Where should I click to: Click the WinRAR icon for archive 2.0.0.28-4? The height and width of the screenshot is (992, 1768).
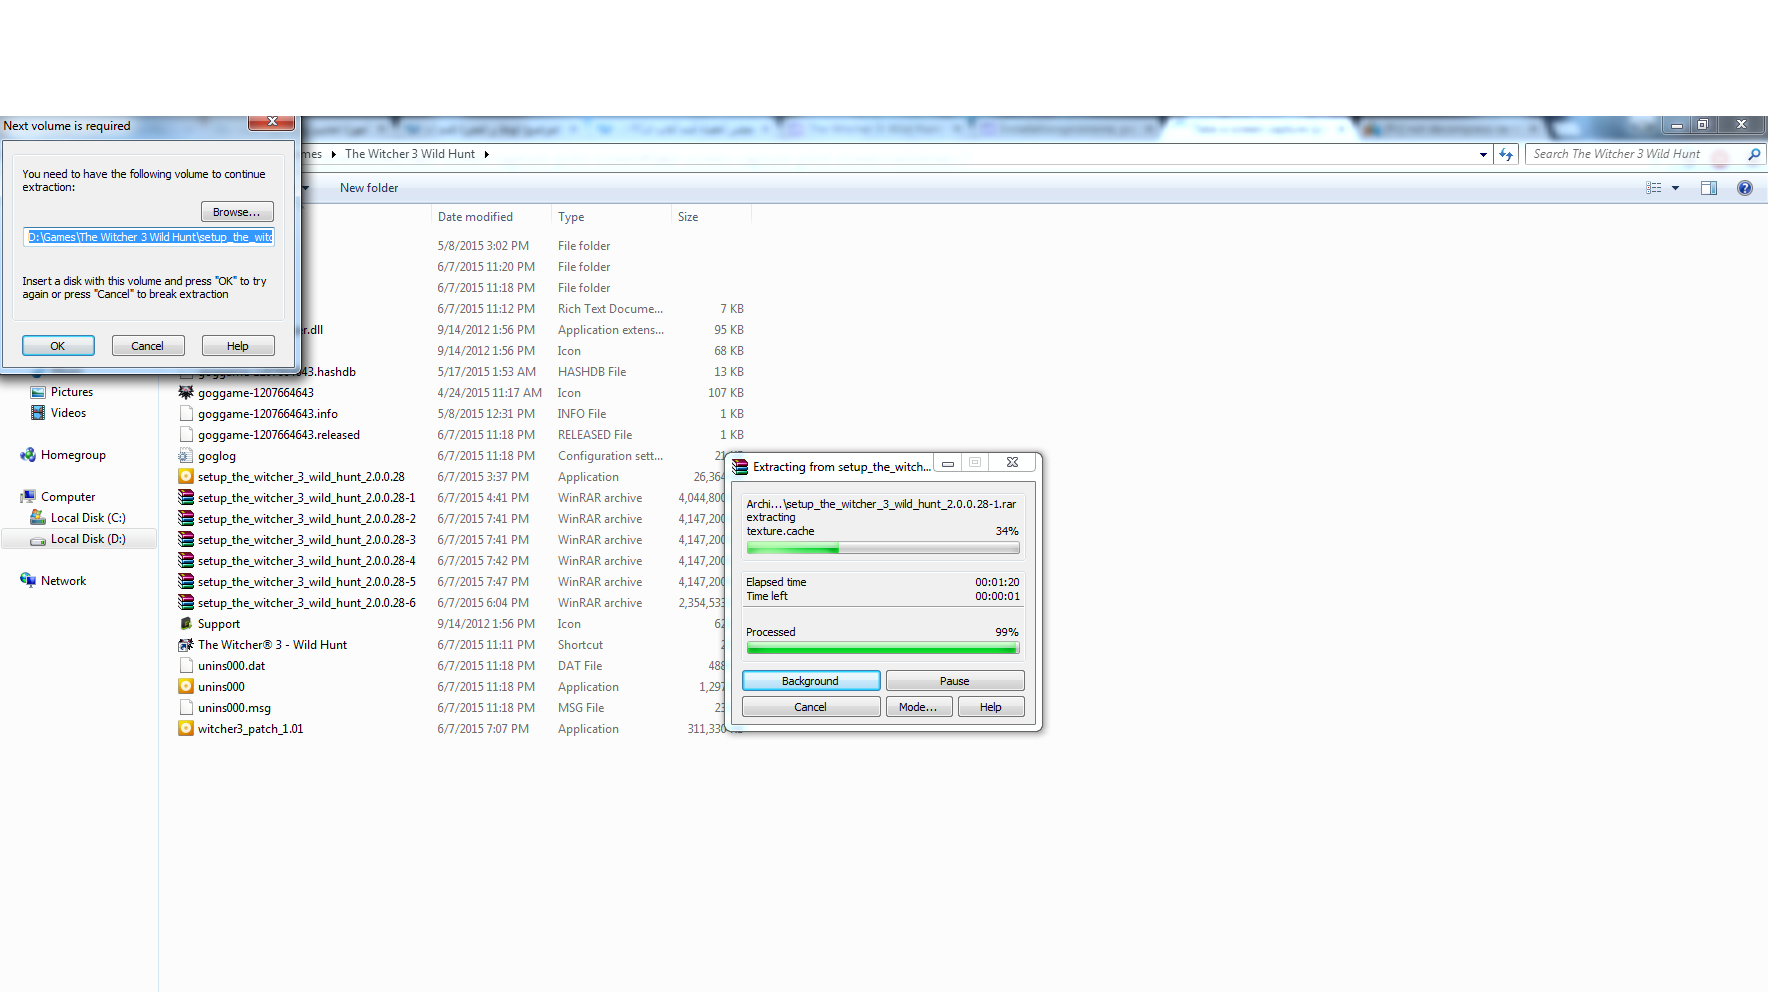click(x=186, y=561)
